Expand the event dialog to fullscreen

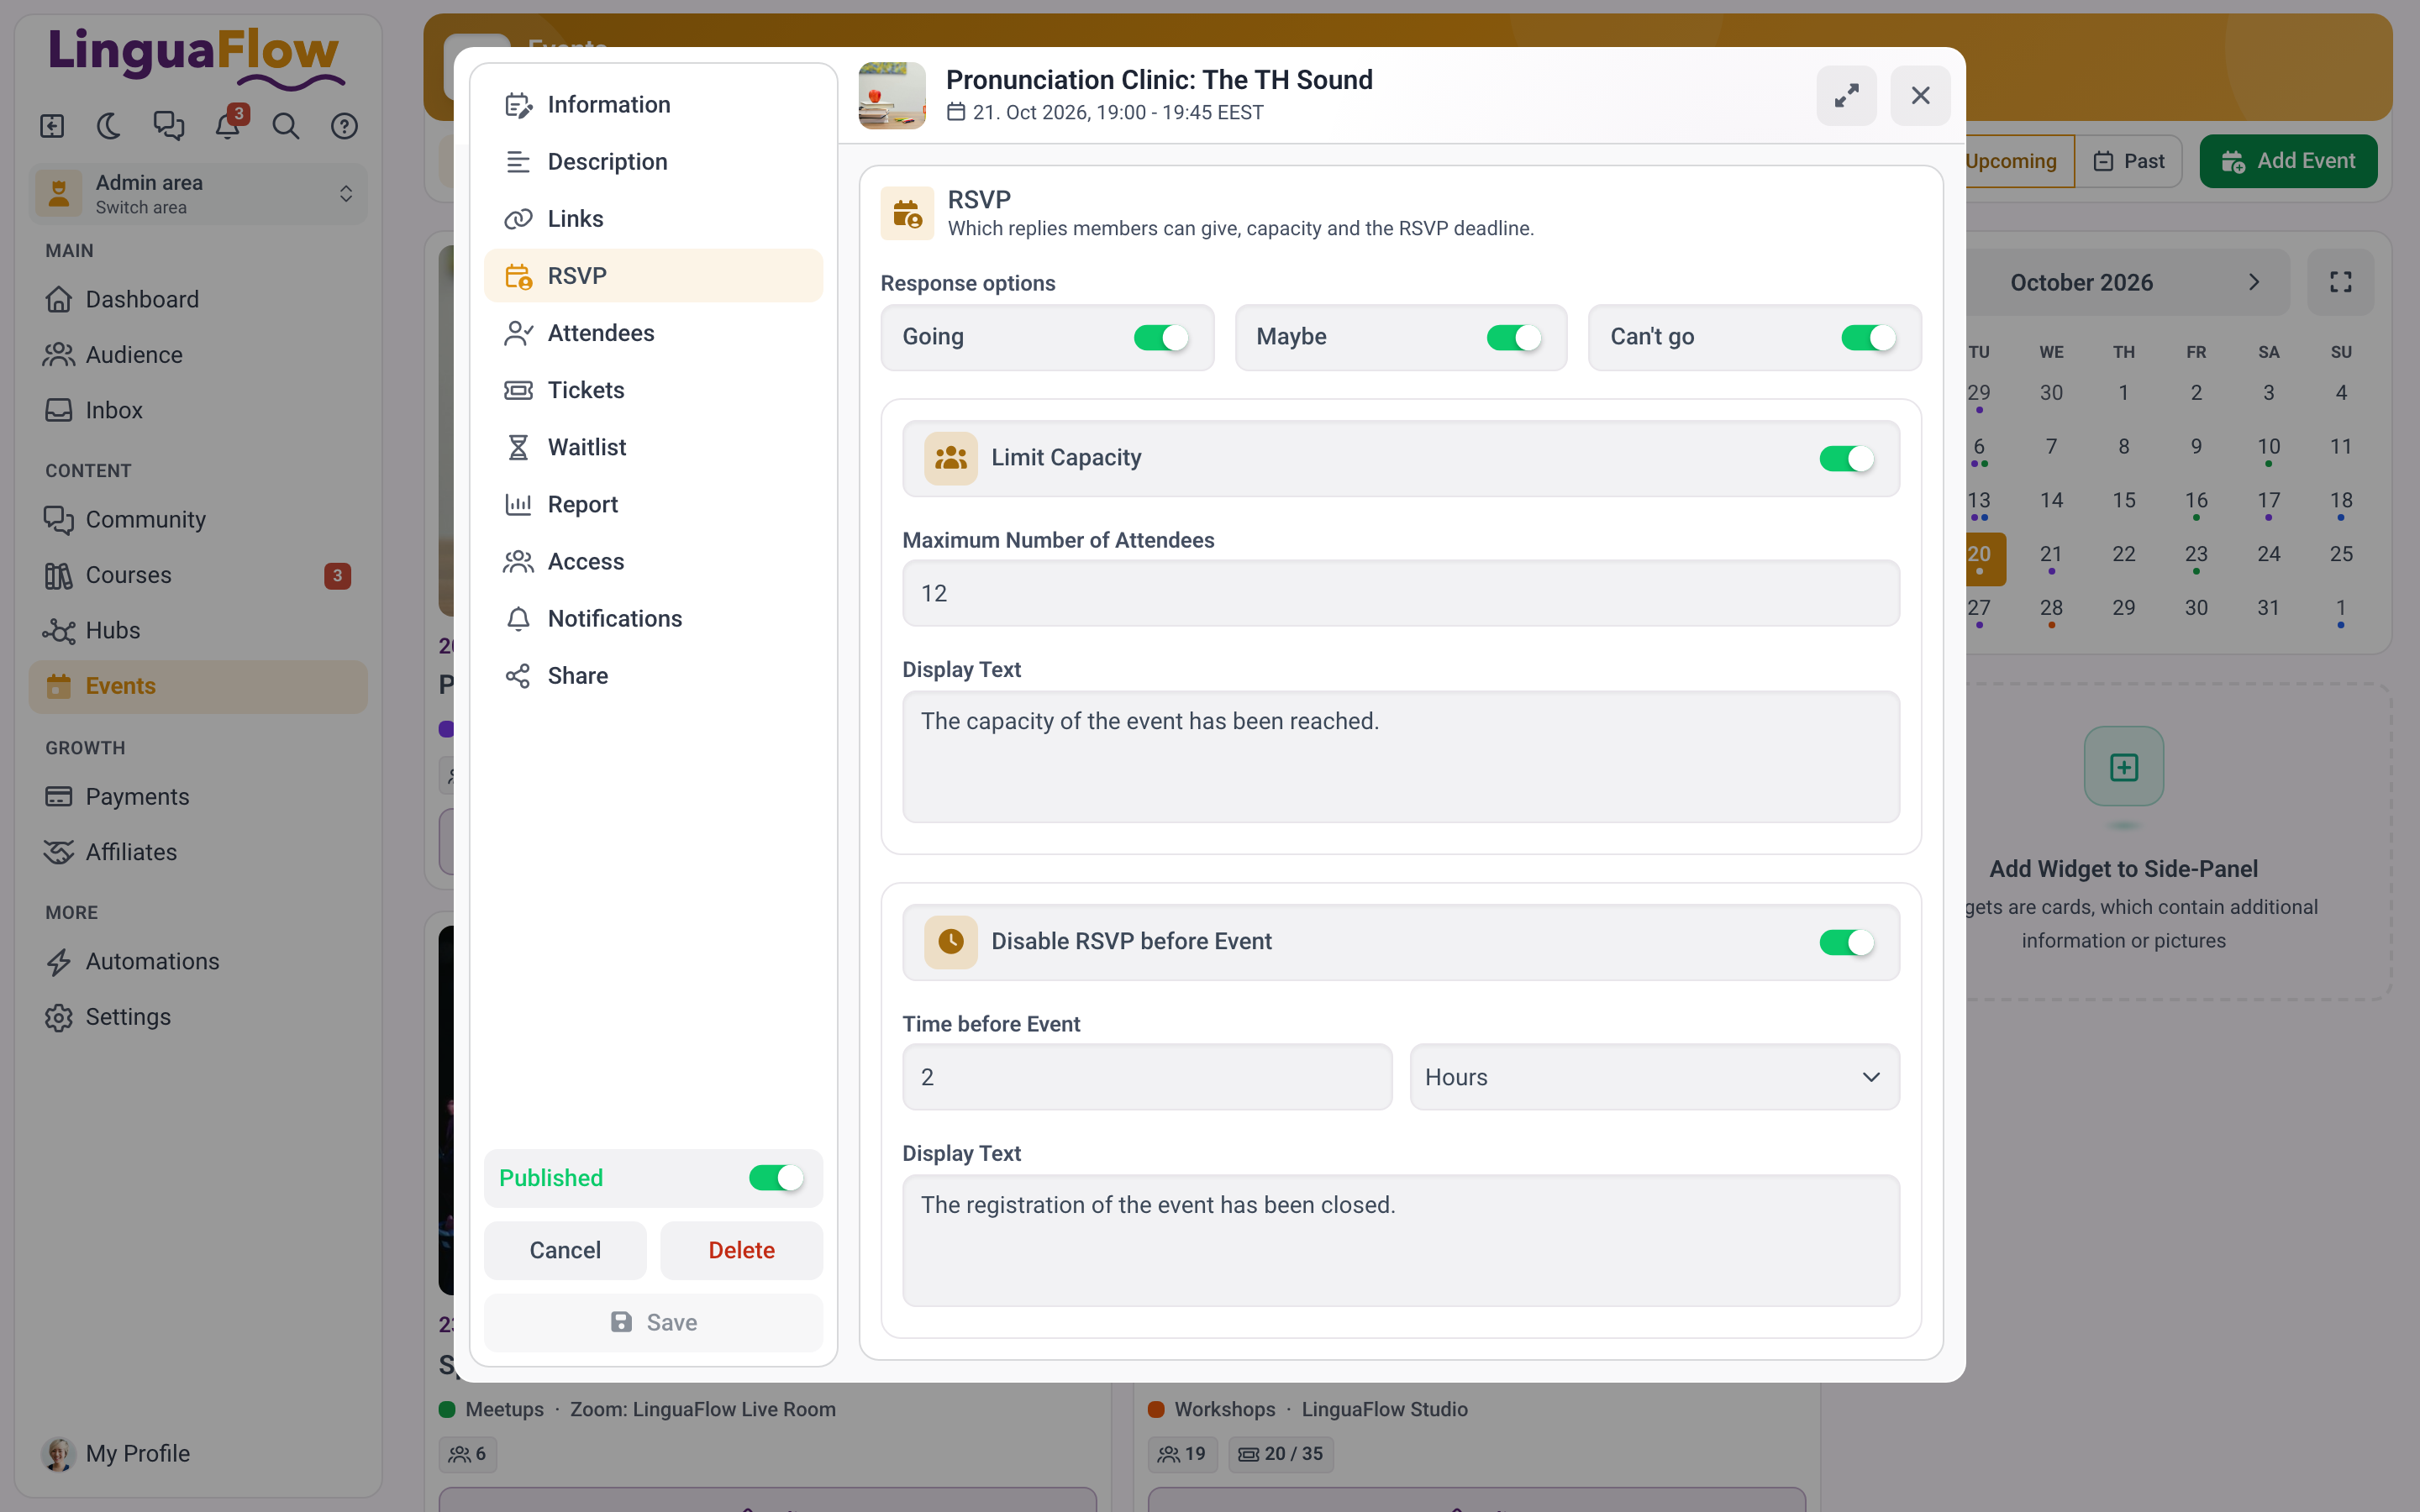pos(1846,96)
